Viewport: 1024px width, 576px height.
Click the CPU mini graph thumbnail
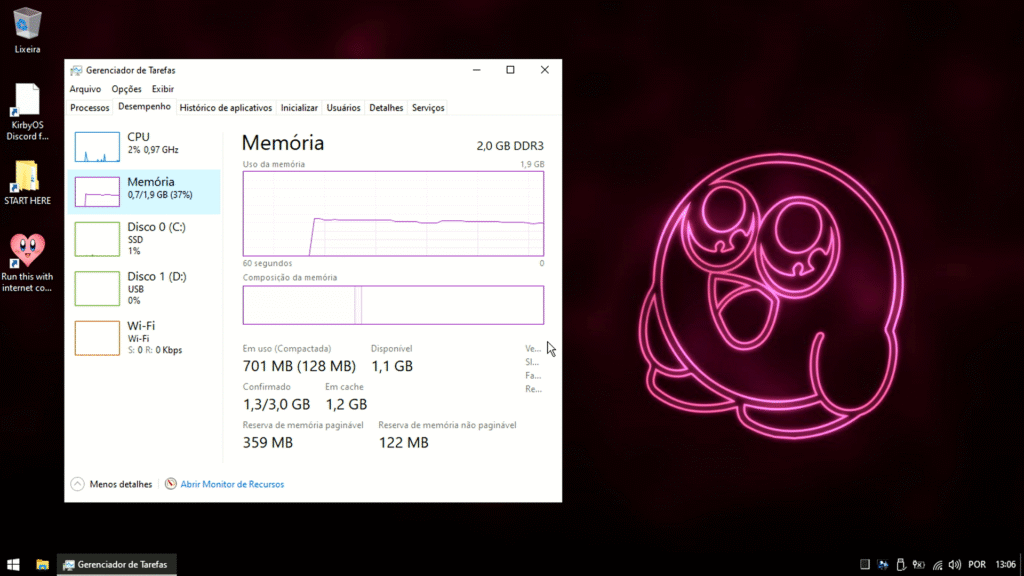coord(97,146)
